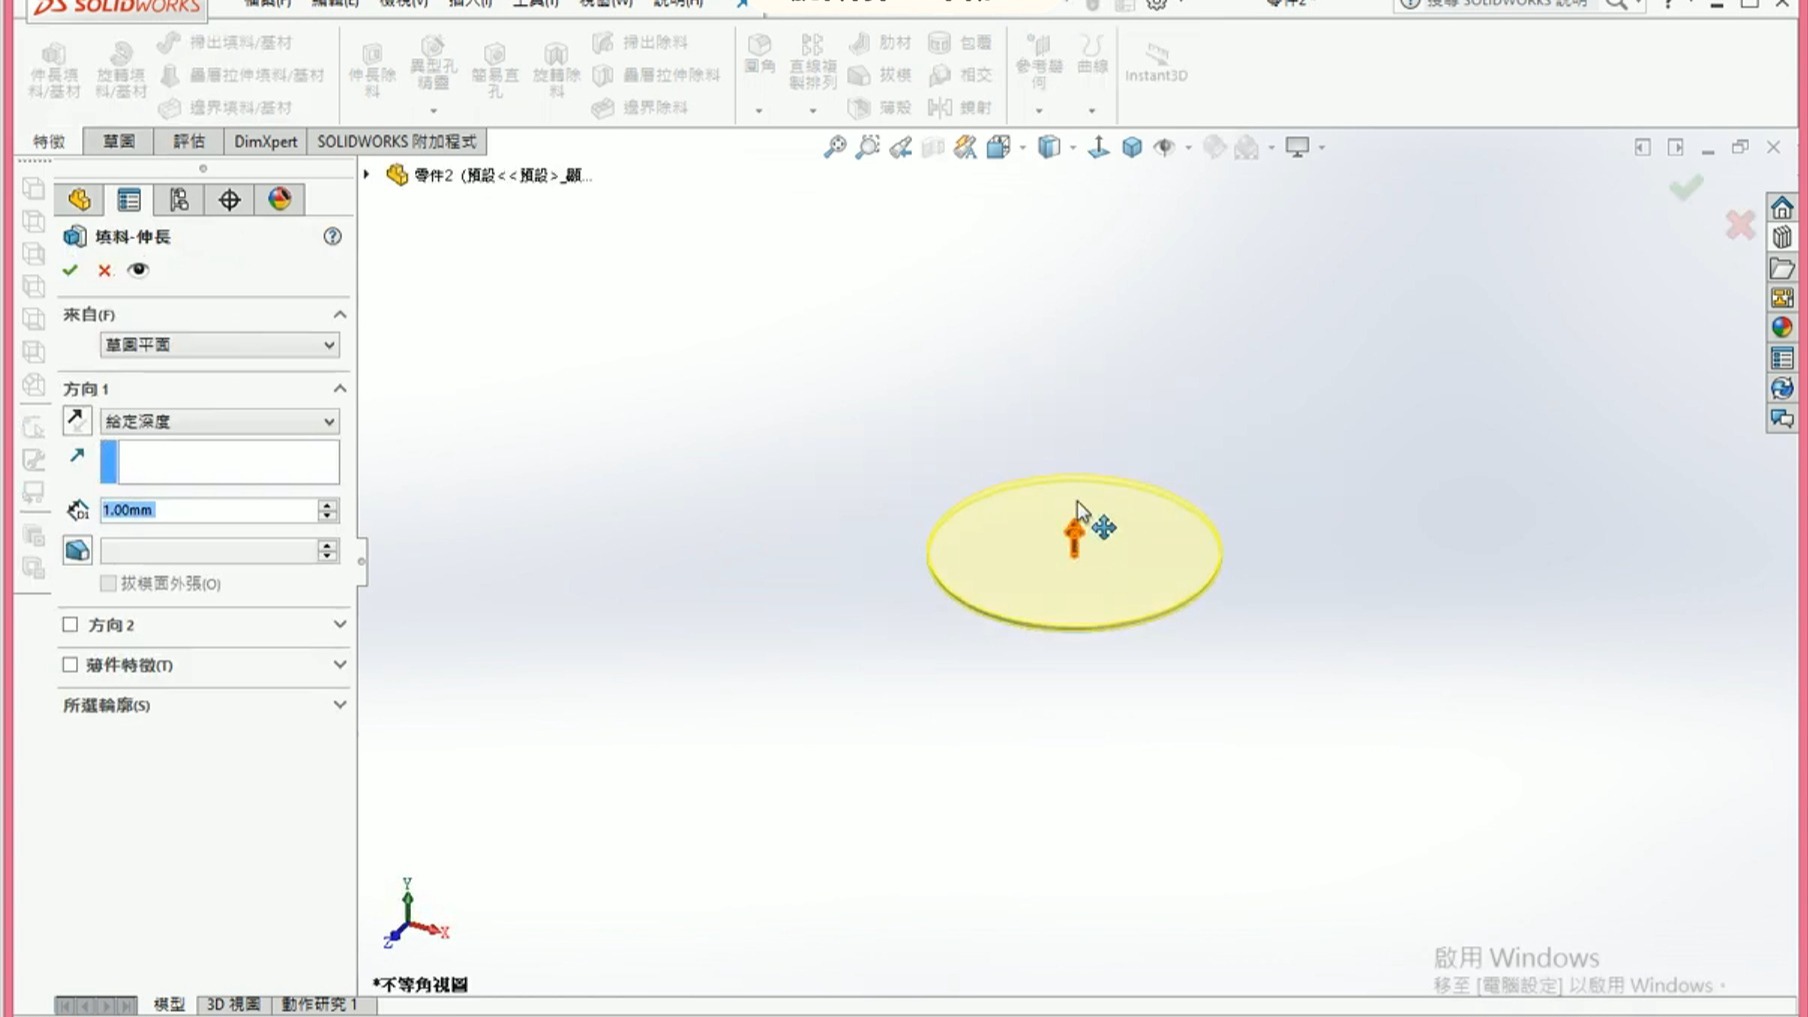Open the 給定深度 end condition dropdown
This screenshot has width=1808, height=1017.
pos(219,422)
